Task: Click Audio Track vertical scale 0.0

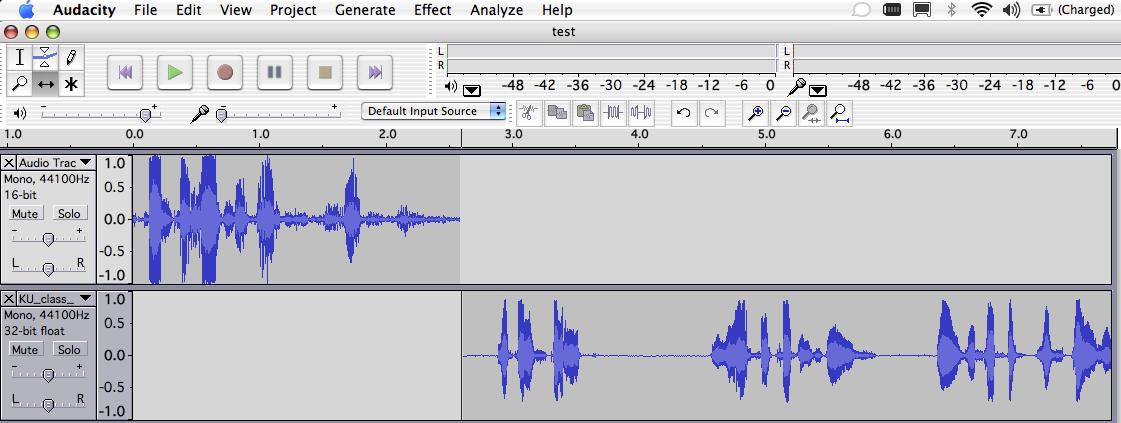Action: tap(114, 219)
